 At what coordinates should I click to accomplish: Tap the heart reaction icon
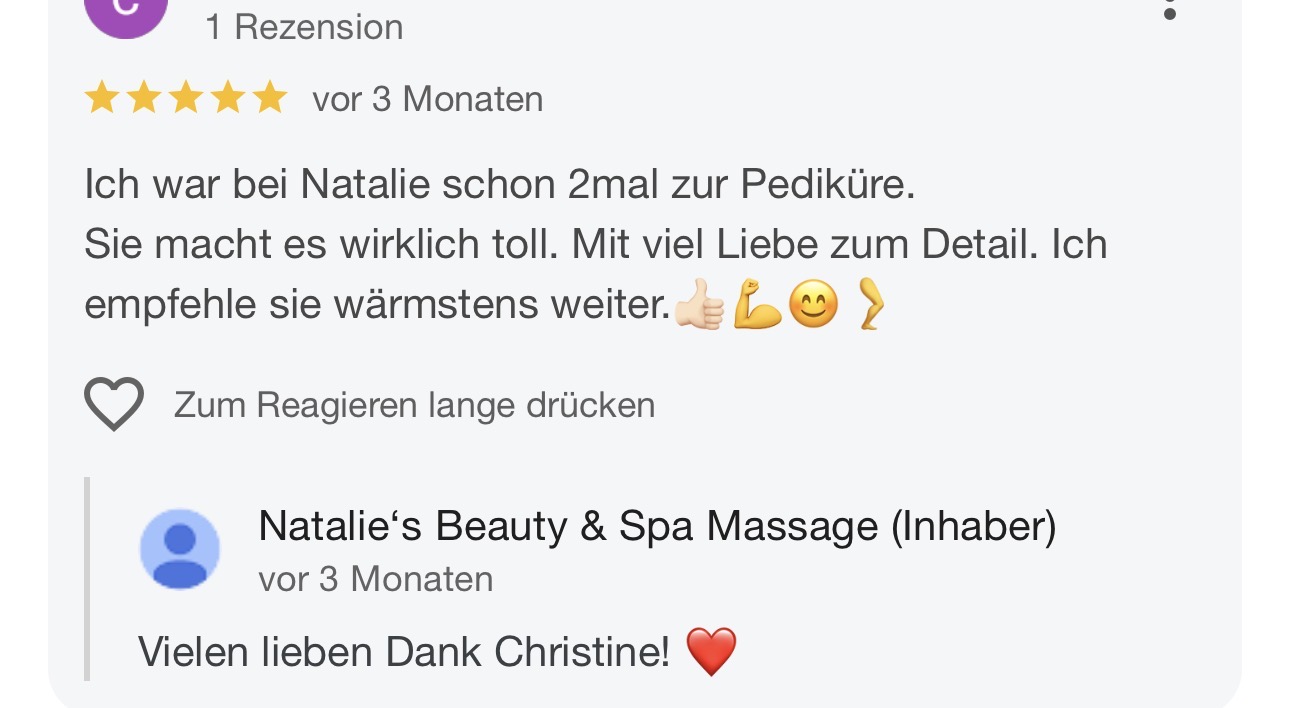pyautogui.click(x=114, y=404)
